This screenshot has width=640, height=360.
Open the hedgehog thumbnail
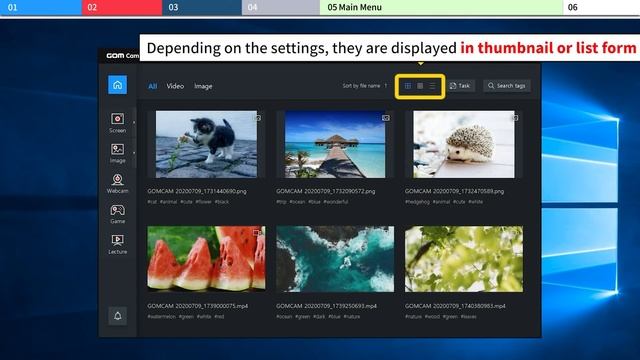[x=464, y=144]
